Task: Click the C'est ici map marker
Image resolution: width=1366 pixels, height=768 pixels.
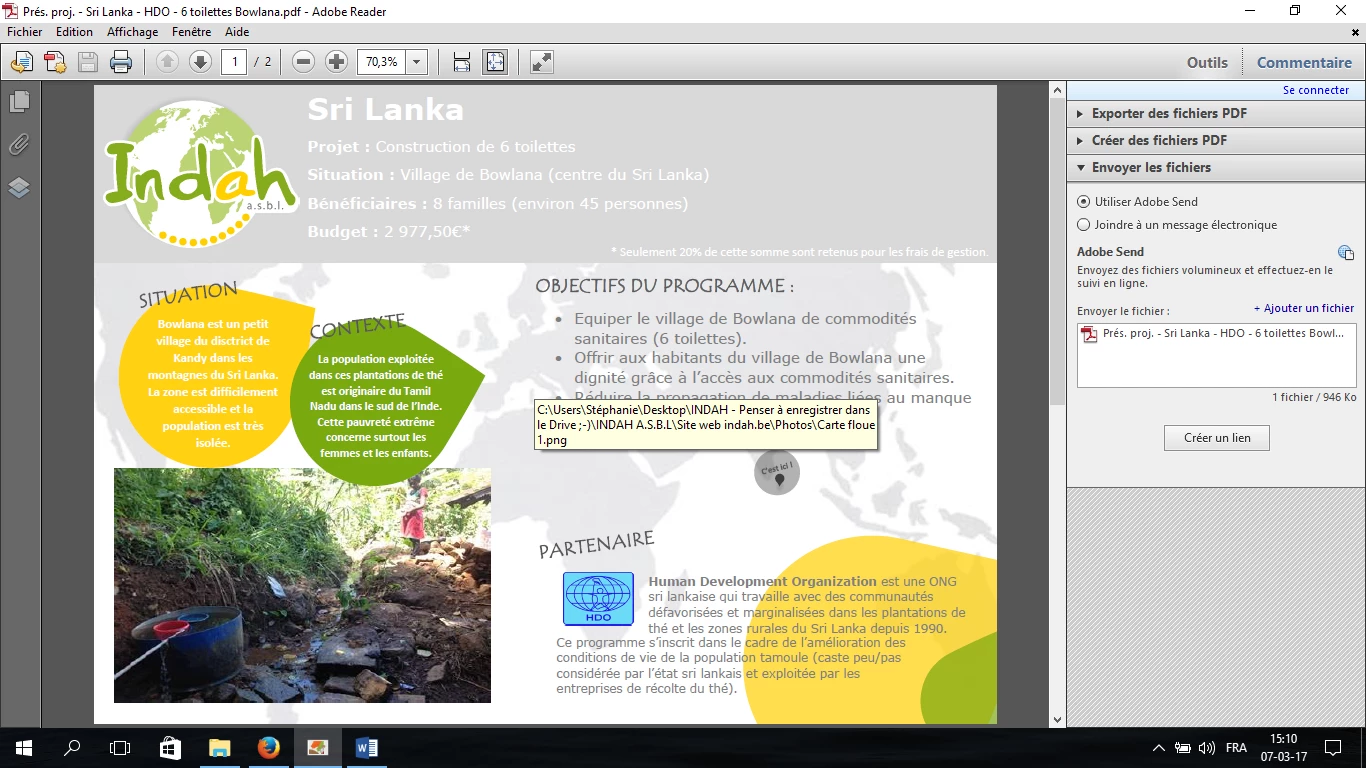Action: [777, 472]
